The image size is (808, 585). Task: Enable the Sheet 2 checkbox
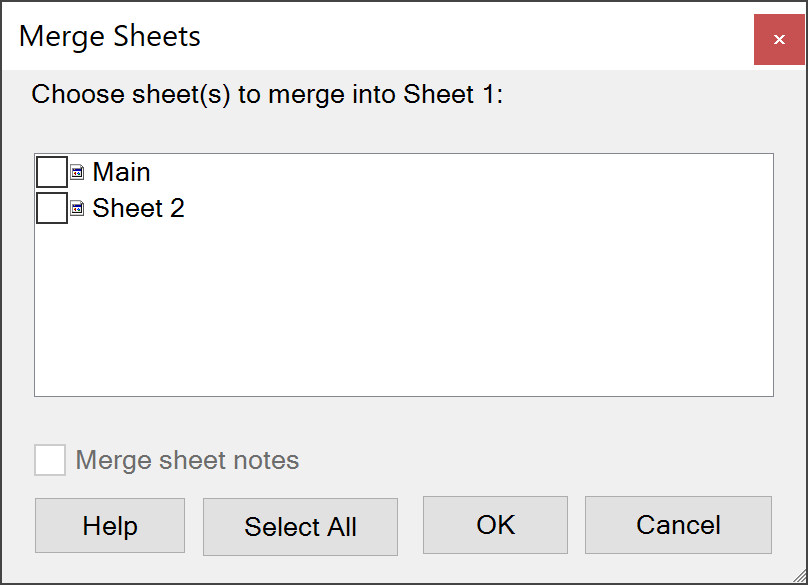coord(52,209)
